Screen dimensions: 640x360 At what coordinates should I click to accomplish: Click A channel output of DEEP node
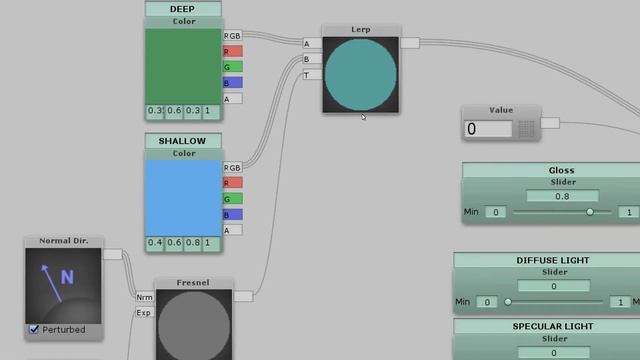click(x=232, y=99)
